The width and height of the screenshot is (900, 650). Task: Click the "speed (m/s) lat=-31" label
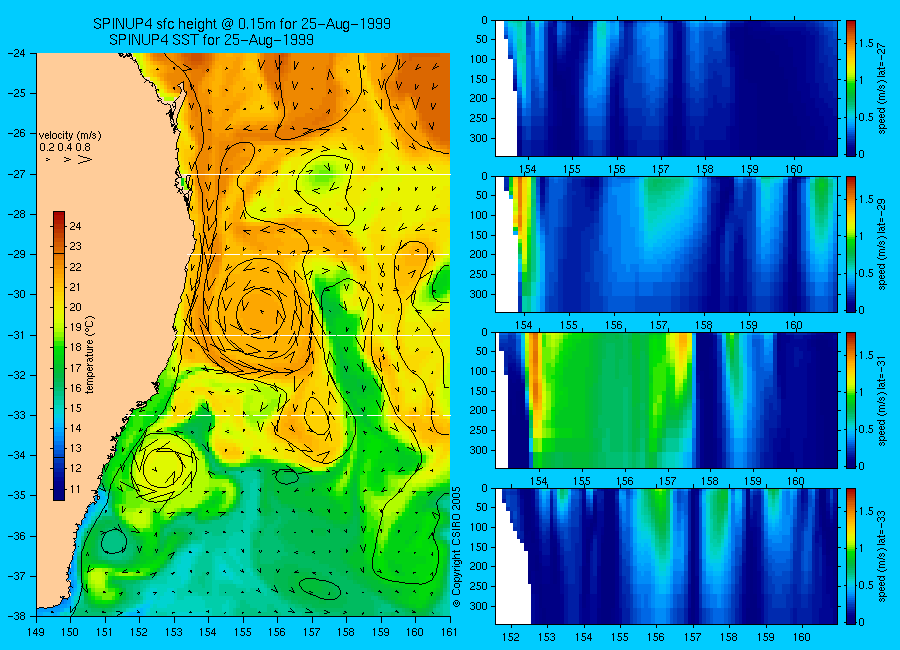click(882, 400)
